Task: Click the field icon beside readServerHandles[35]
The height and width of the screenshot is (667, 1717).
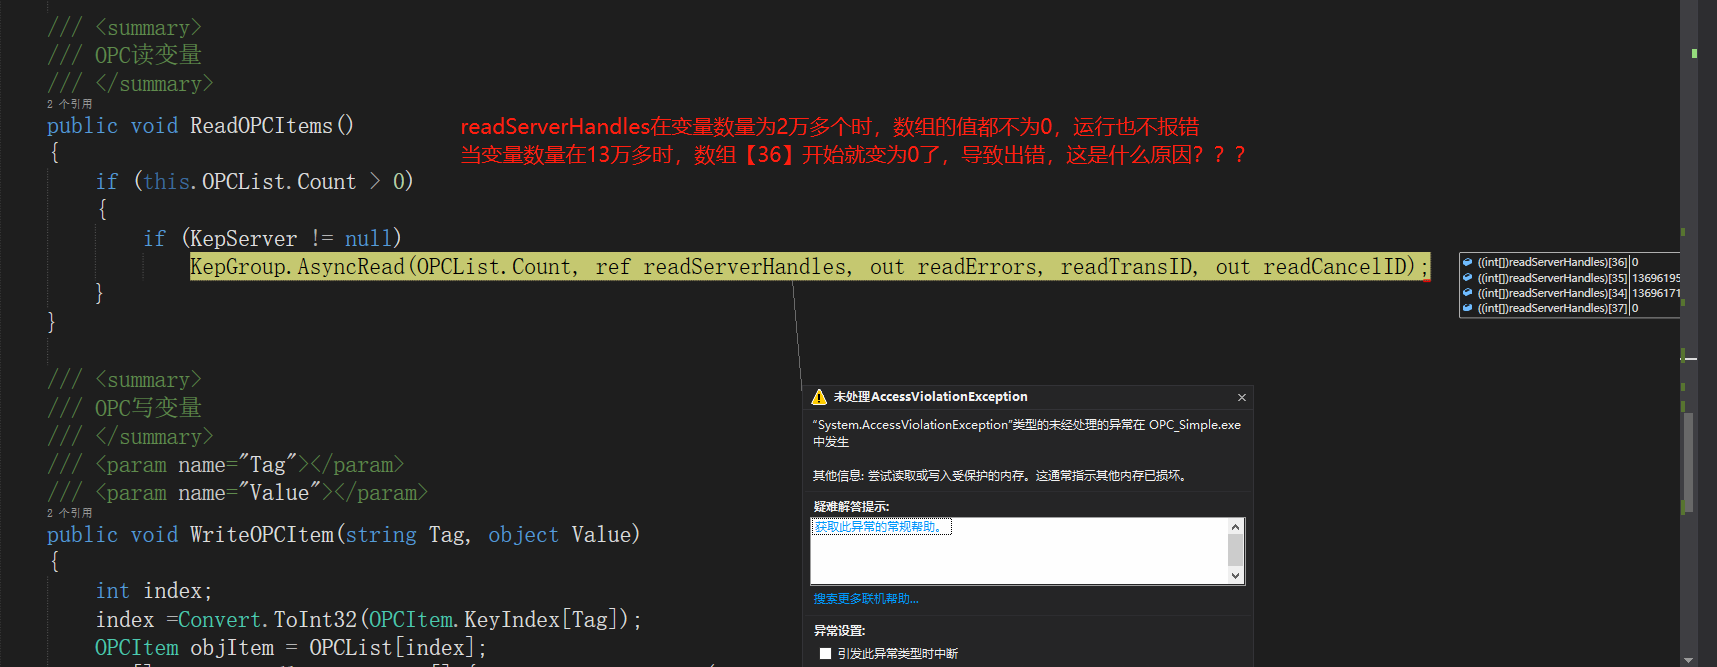Action: click(x=1468, y=278)
